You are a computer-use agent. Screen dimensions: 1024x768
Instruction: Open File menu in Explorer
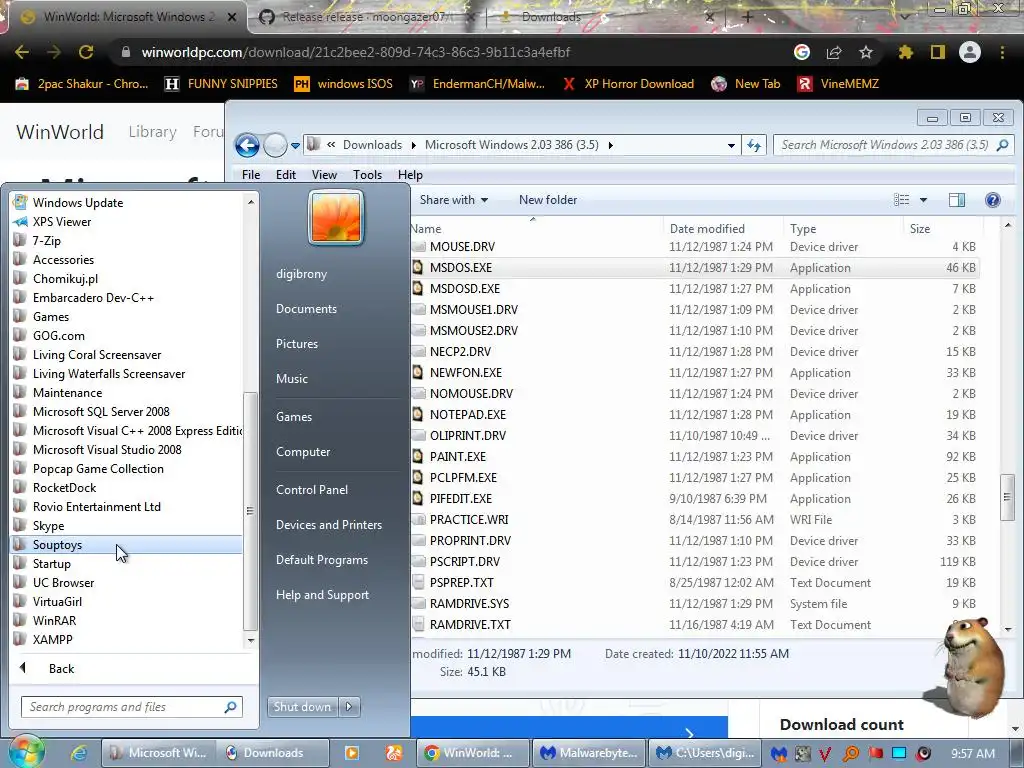(x=251, y=175)
